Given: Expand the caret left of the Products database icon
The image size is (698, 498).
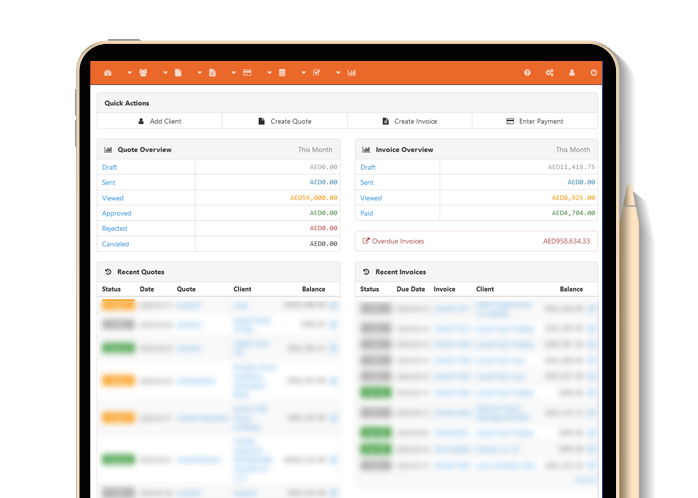Looking at the screenshot, I should 267,73.
